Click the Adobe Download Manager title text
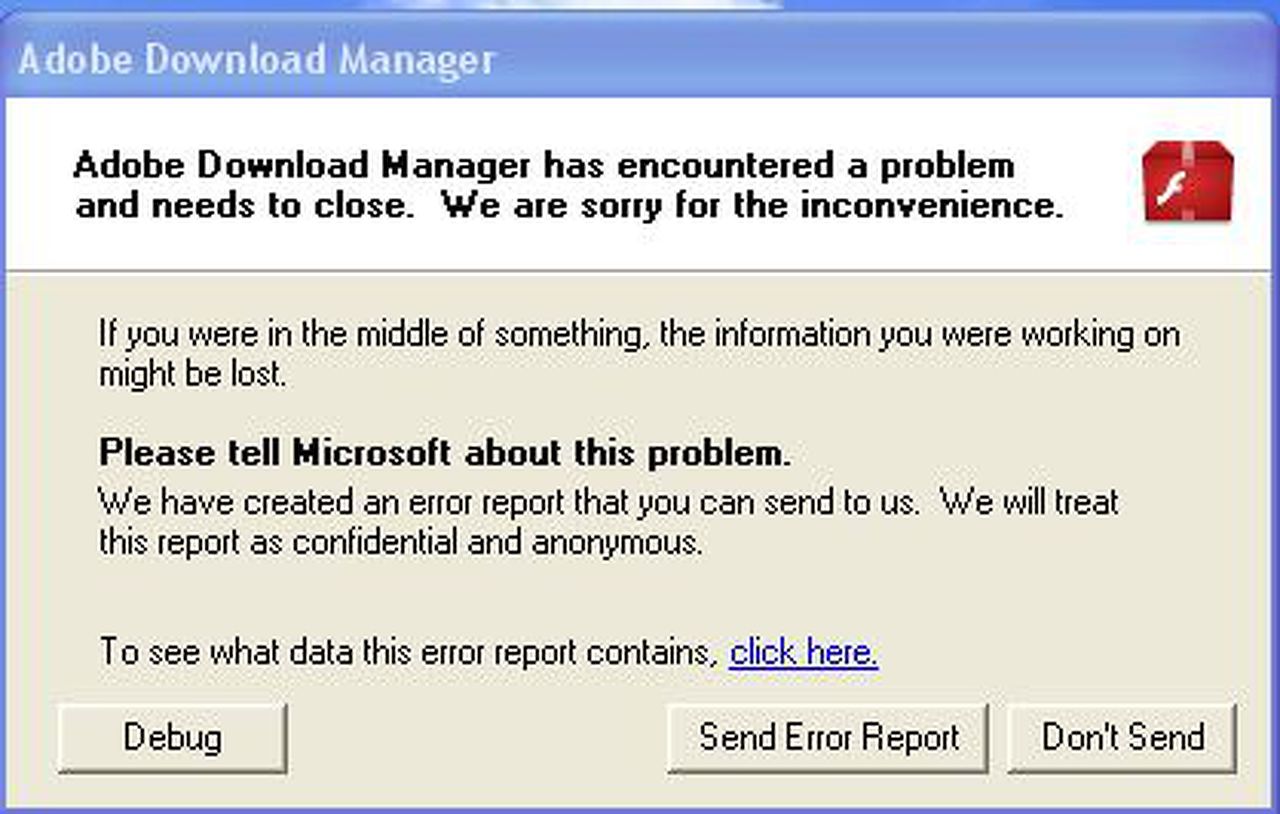The height and width of the screenshot is (814, 1280). [257, 61]
